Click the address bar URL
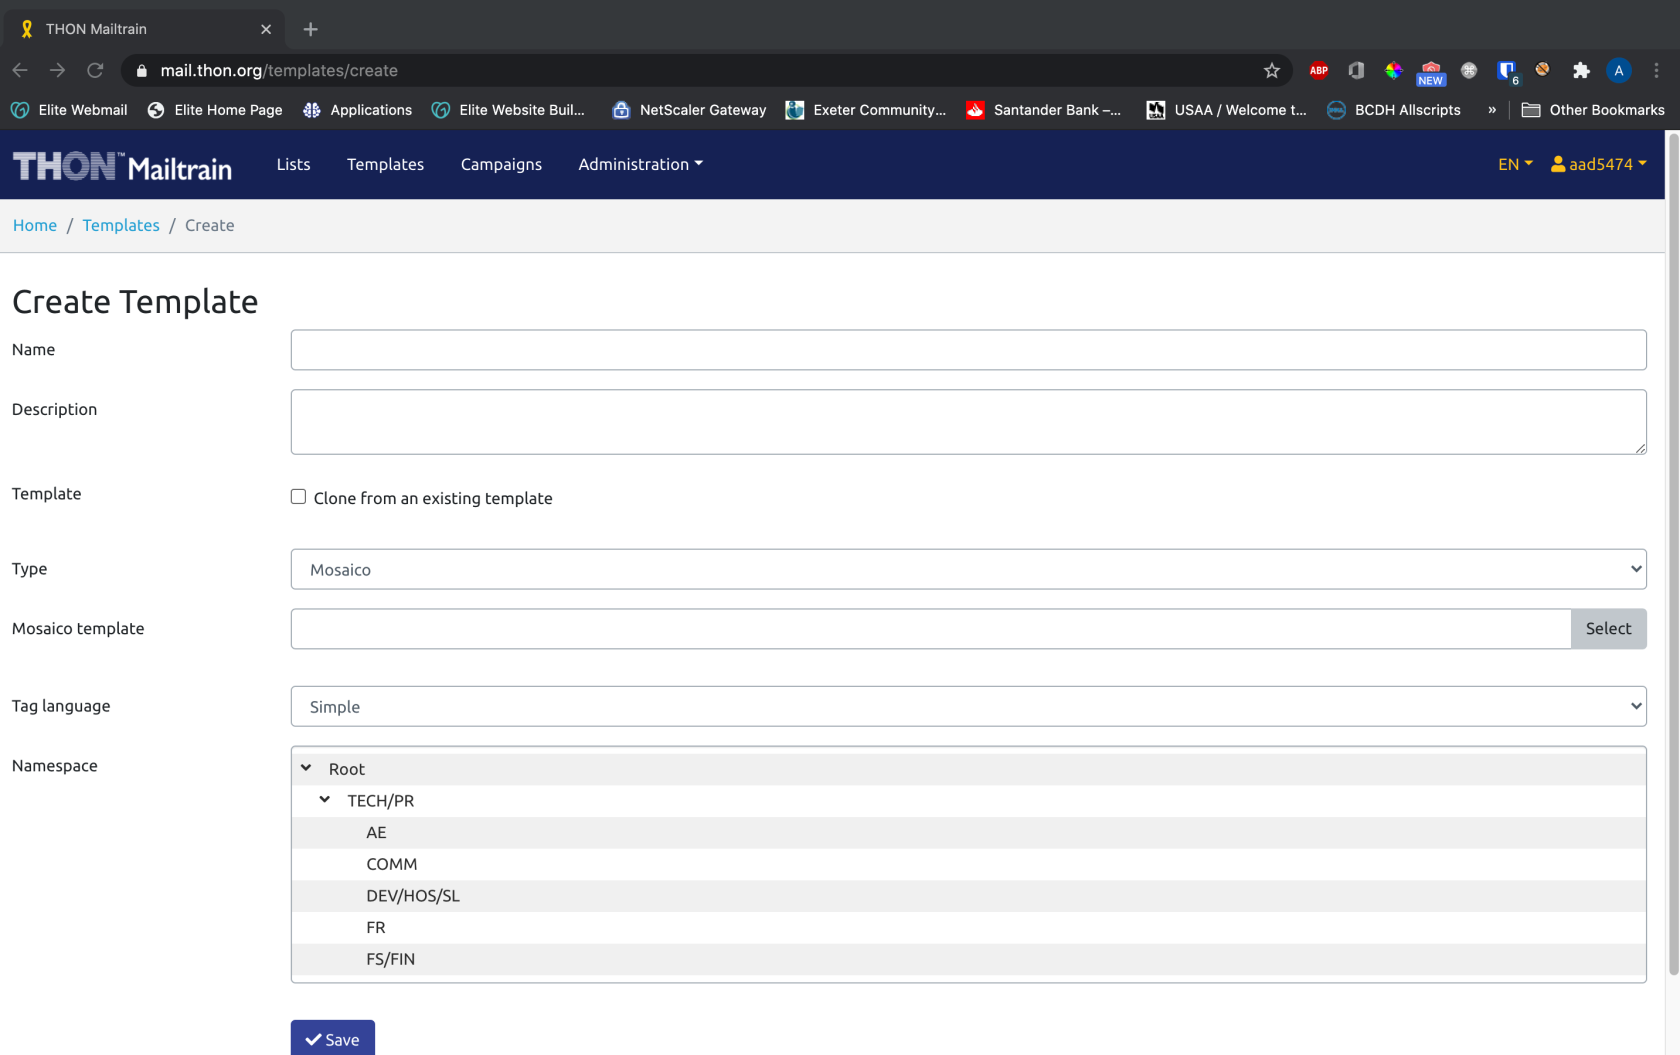 point(279,70)
